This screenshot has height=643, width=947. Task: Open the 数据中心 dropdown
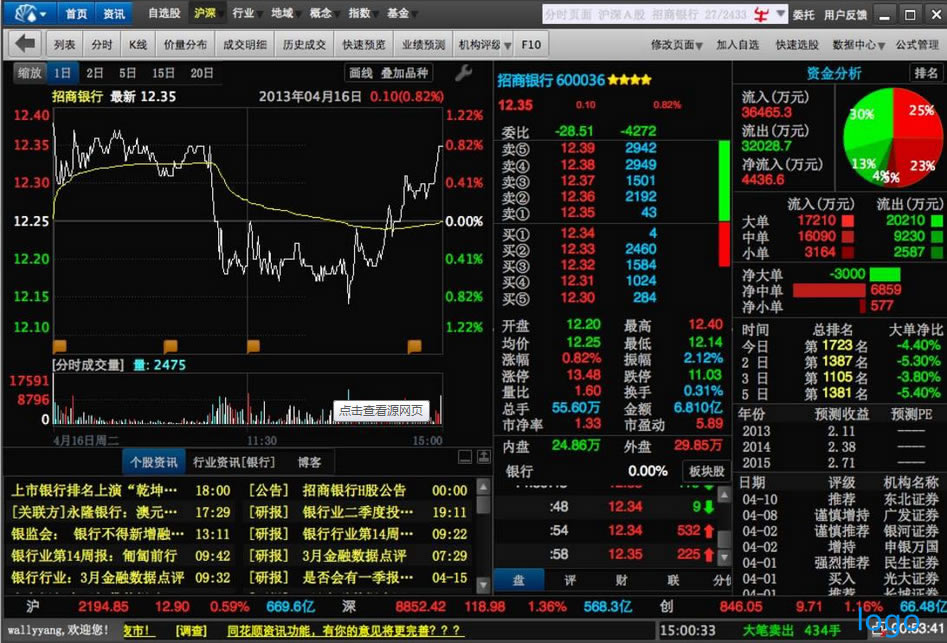coord(858,44)
